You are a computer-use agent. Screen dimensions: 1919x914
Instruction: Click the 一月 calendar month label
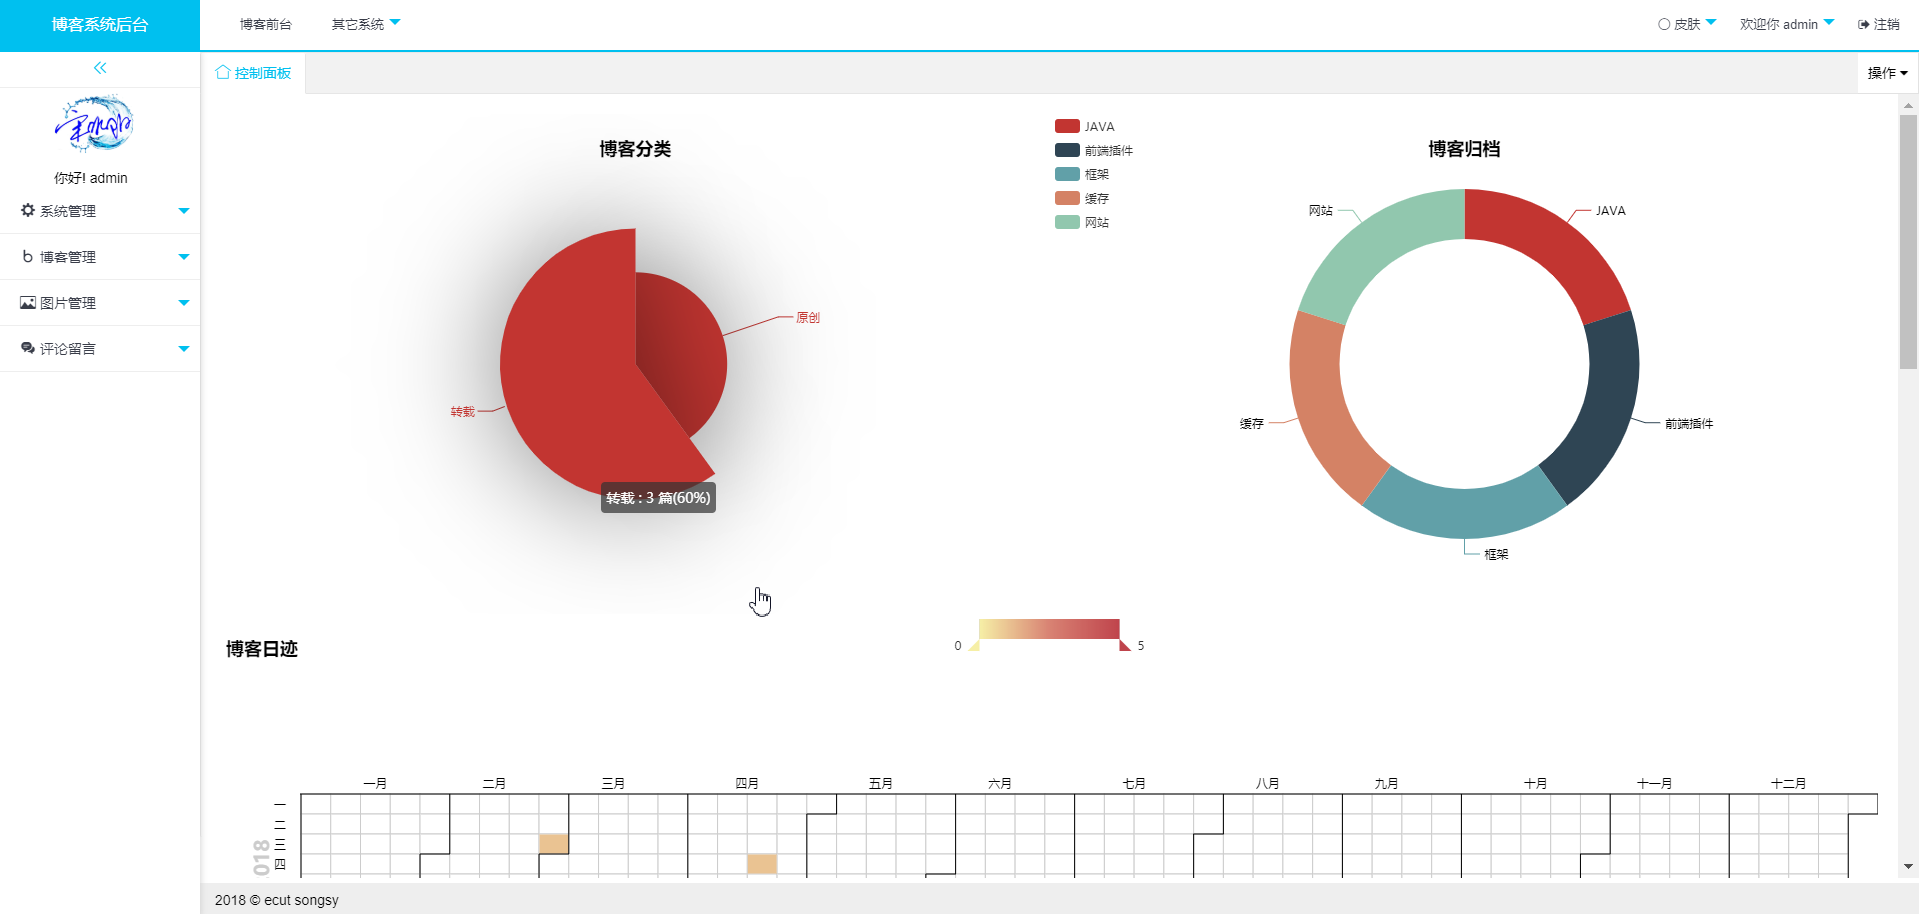pos(375,784)
